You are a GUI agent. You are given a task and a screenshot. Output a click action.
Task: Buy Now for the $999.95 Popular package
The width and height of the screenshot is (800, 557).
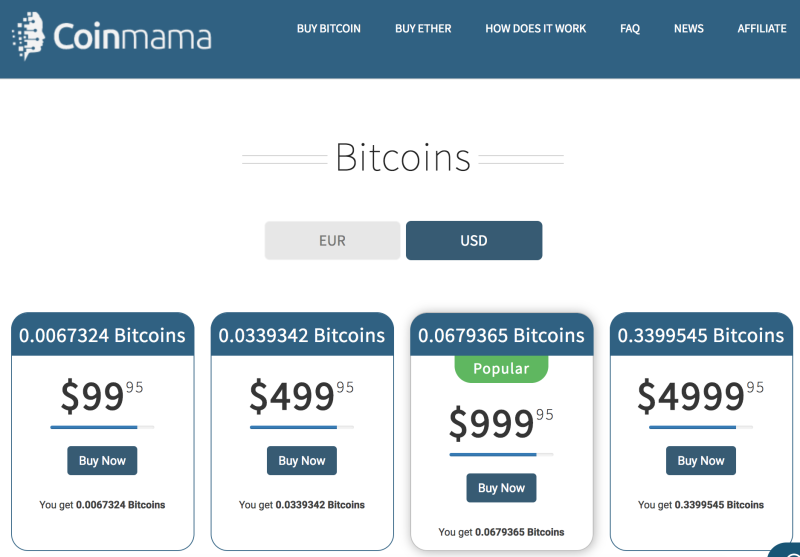click(501, 488)
